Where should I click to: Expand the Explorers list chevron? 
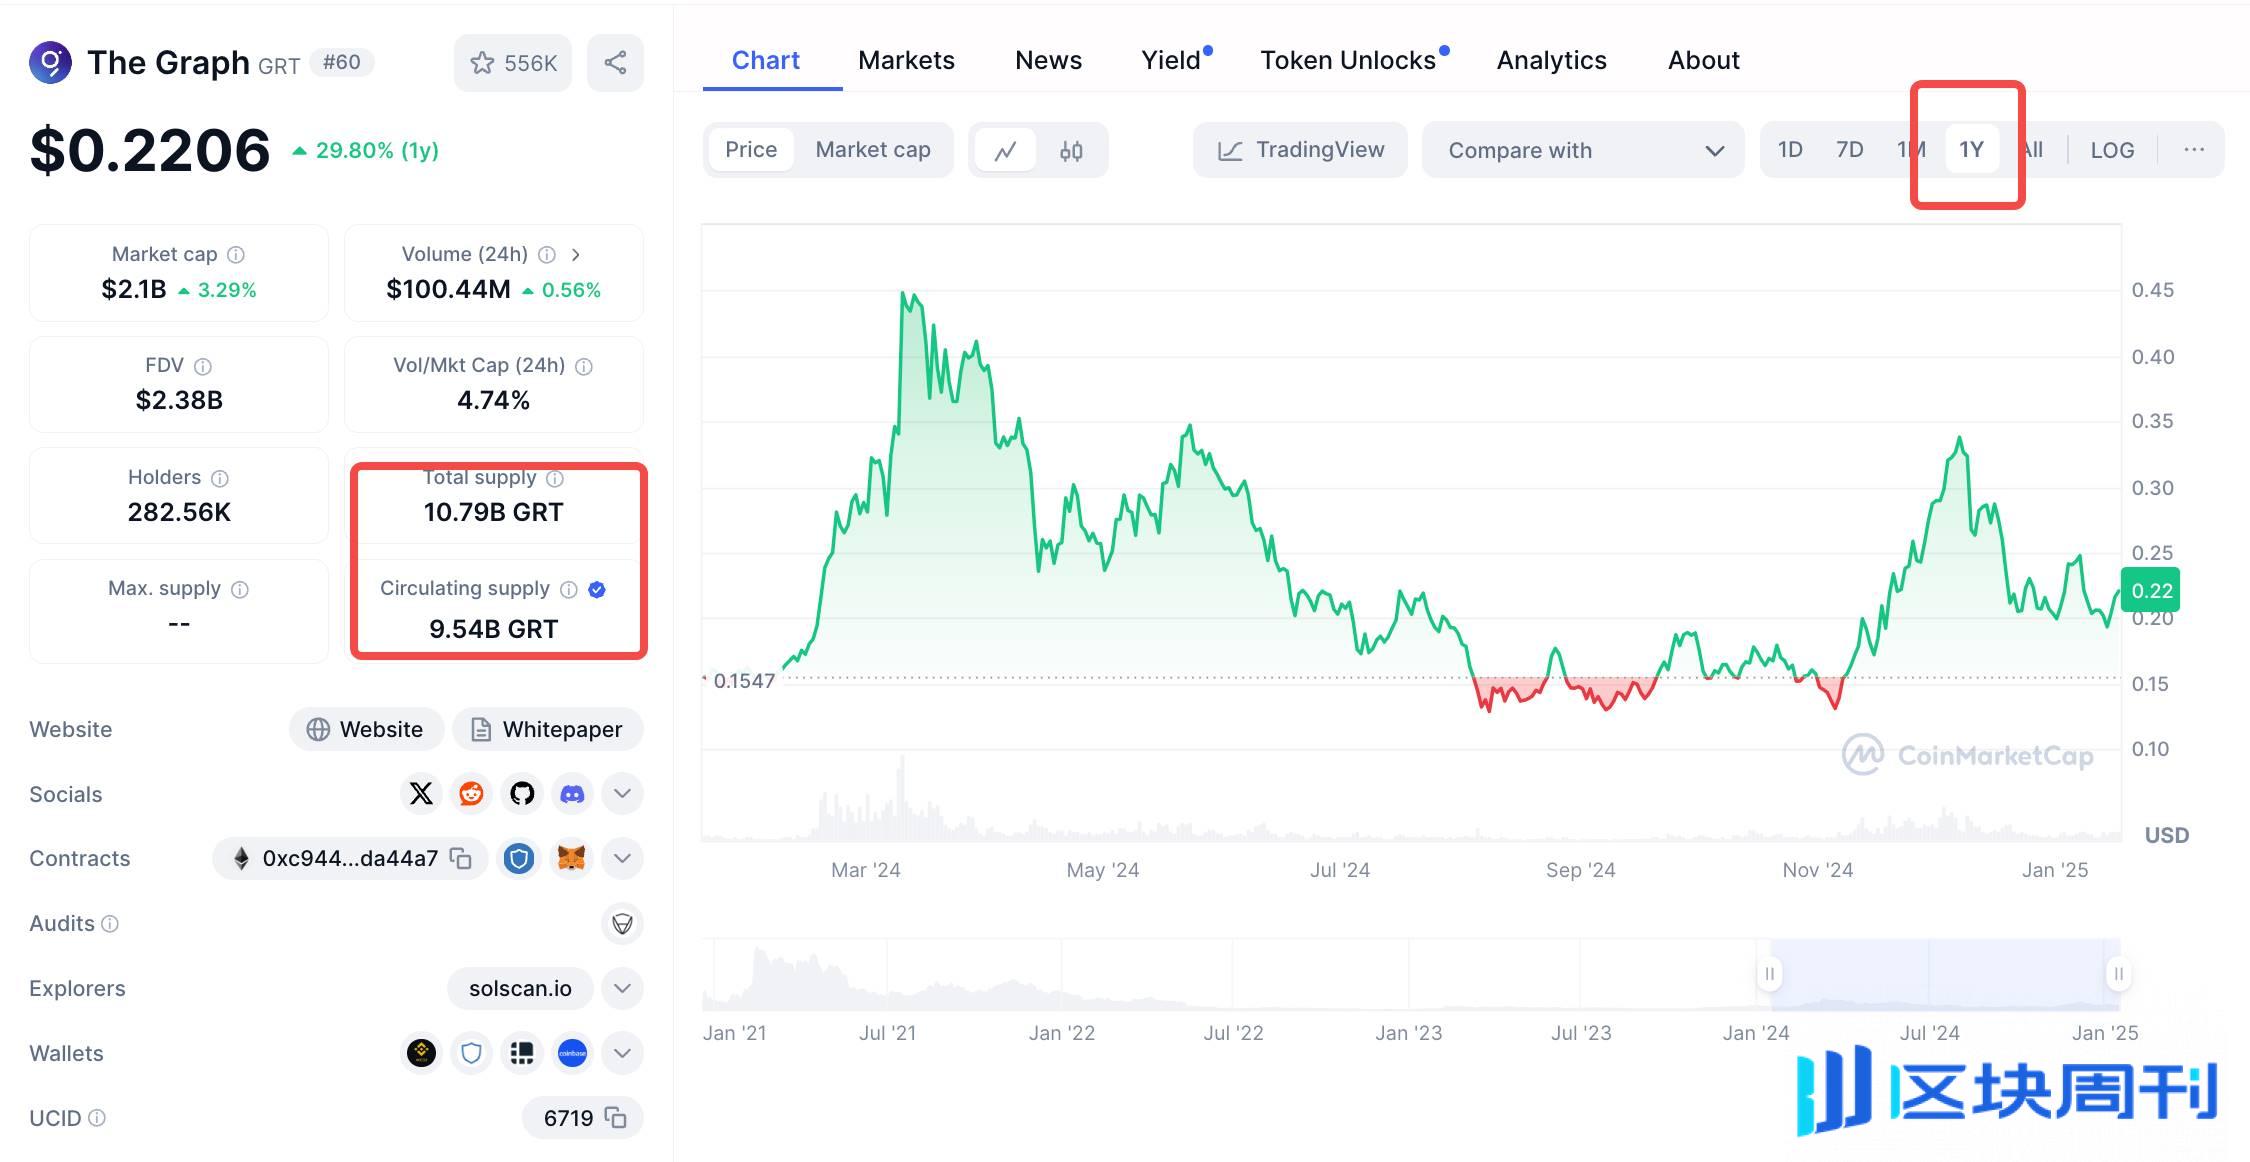click(x=622, y=988)
